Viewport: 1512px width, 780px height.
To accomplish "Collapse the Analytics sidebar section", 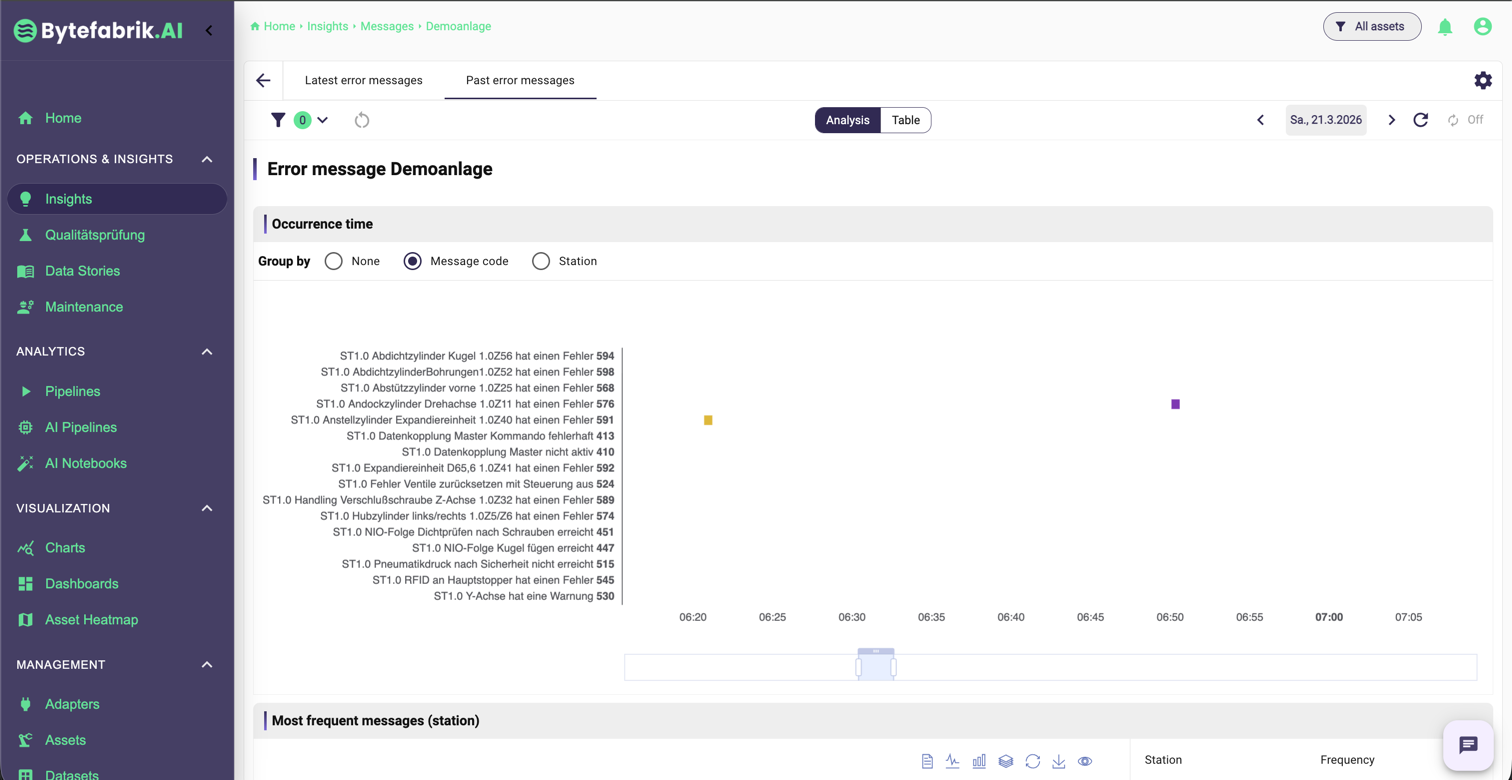I will 207,351.
